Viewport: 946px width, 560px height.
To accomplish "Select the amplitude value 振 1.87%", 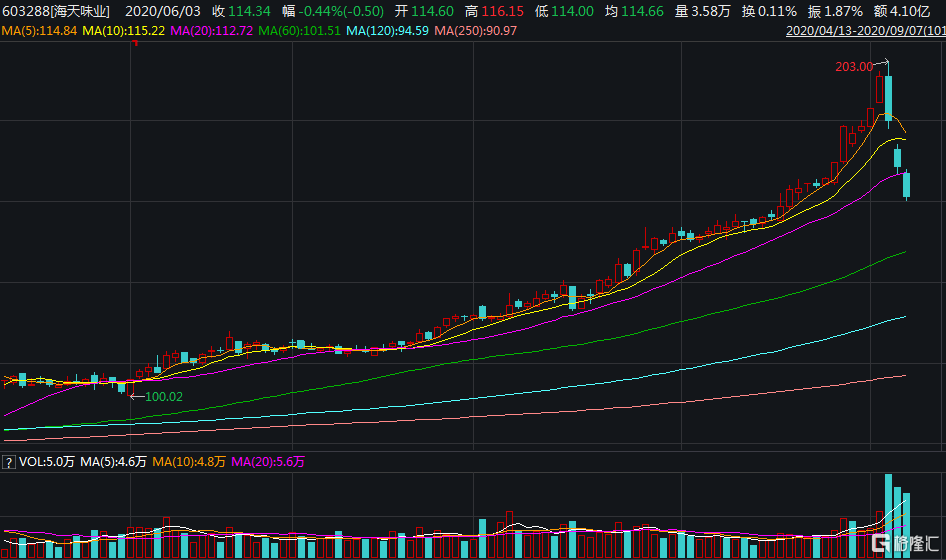I will tap(836, 11).
